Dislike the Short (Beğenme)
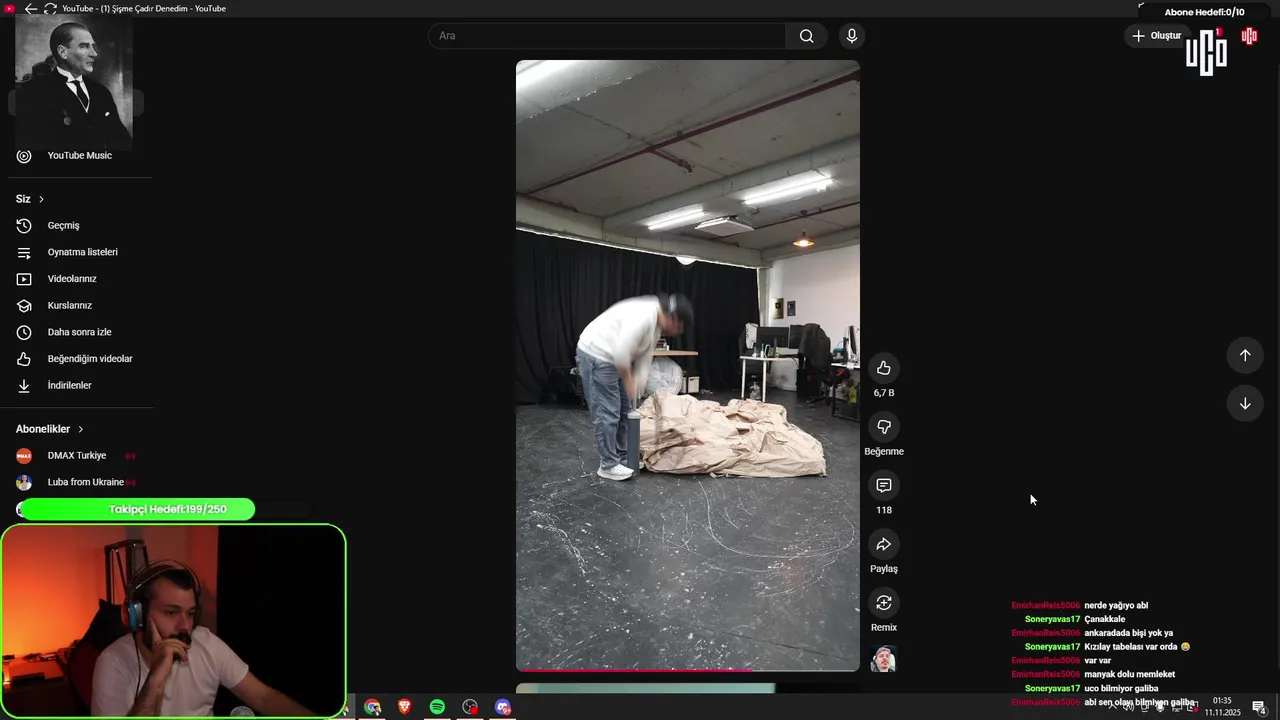The width and height of the screenshot is (1280, 720). 884,427
